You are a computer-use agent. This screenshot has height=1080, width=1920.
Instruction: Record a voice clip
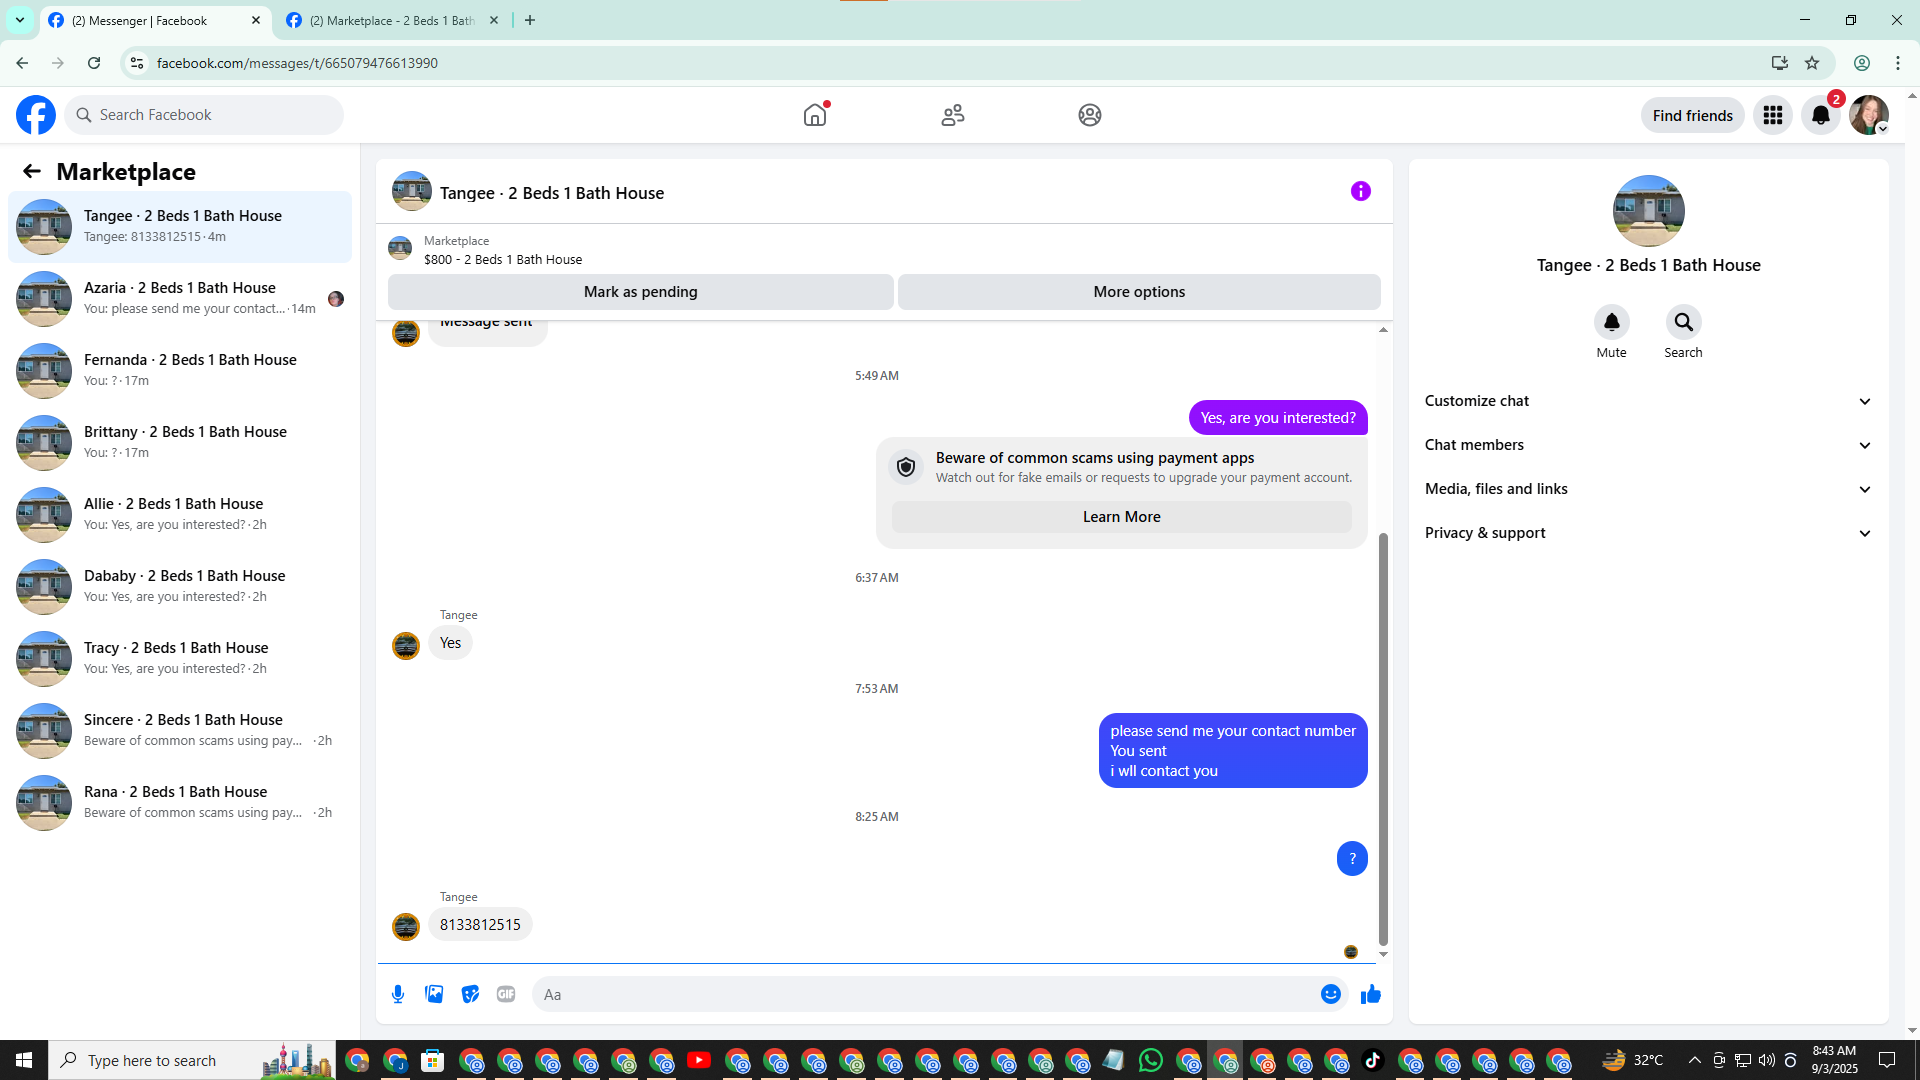coord(398,994)
